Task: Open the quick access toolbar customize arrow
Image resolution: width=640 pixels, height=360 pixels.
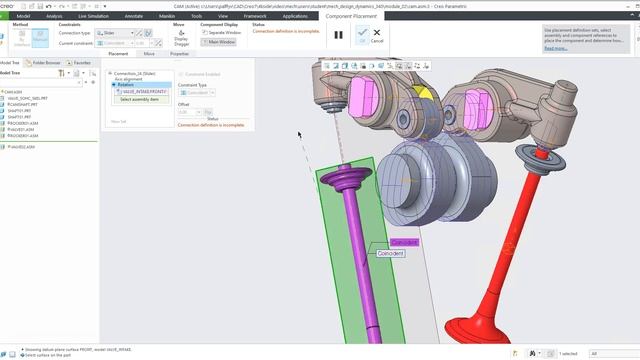Action: 105,7
